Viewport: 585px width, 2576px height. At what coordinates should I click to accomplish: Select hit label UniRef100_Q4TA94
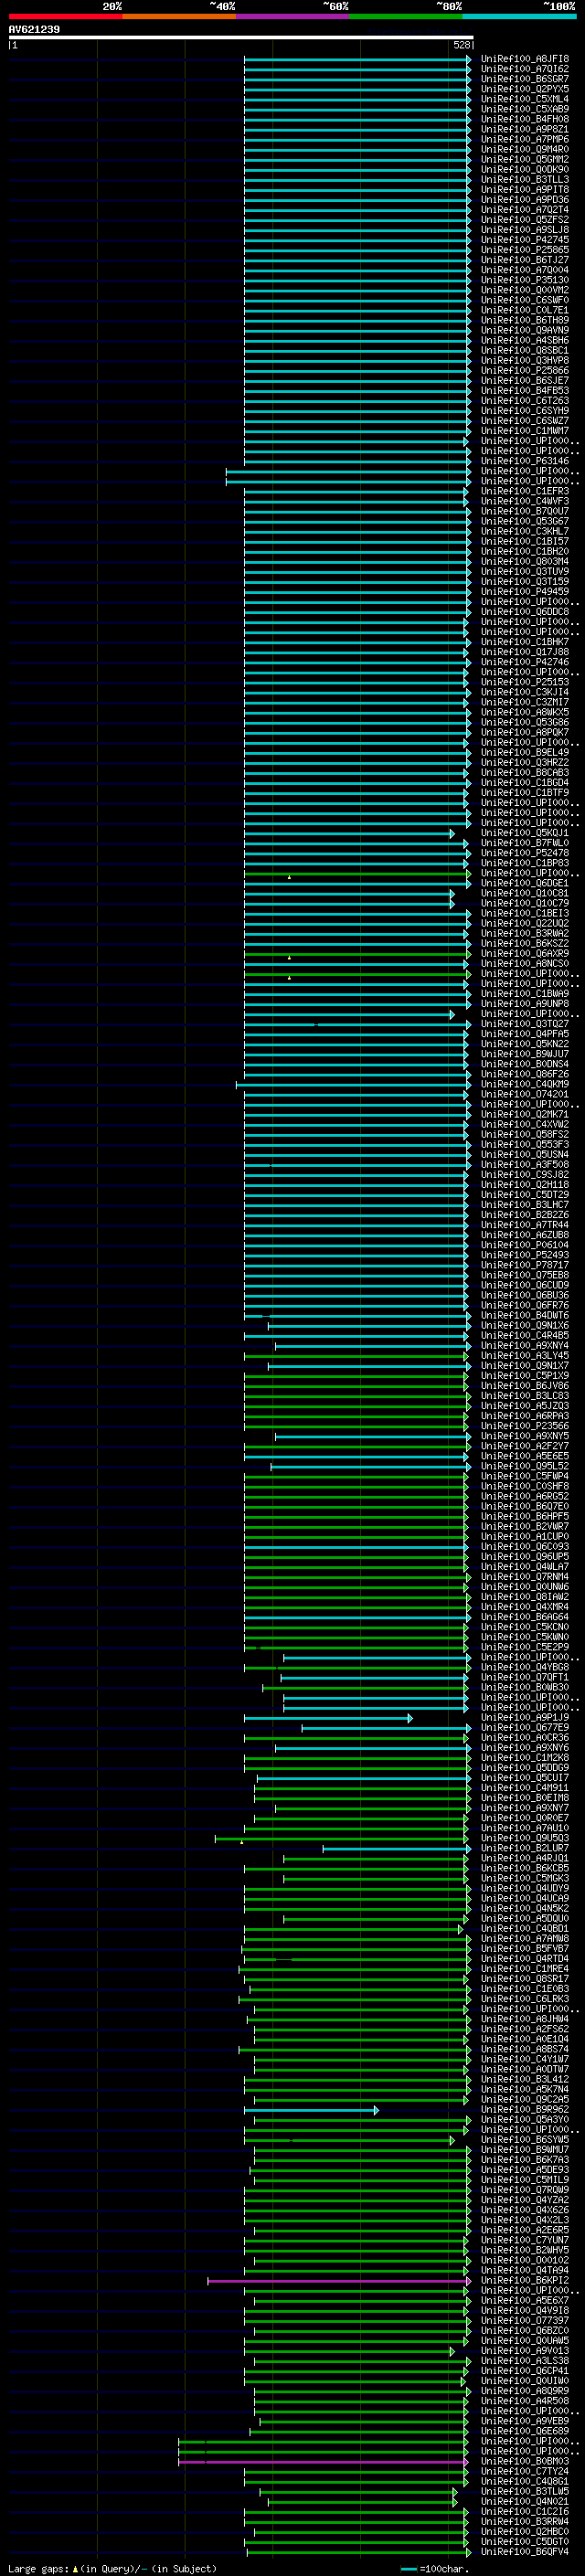click(525, 2270)
